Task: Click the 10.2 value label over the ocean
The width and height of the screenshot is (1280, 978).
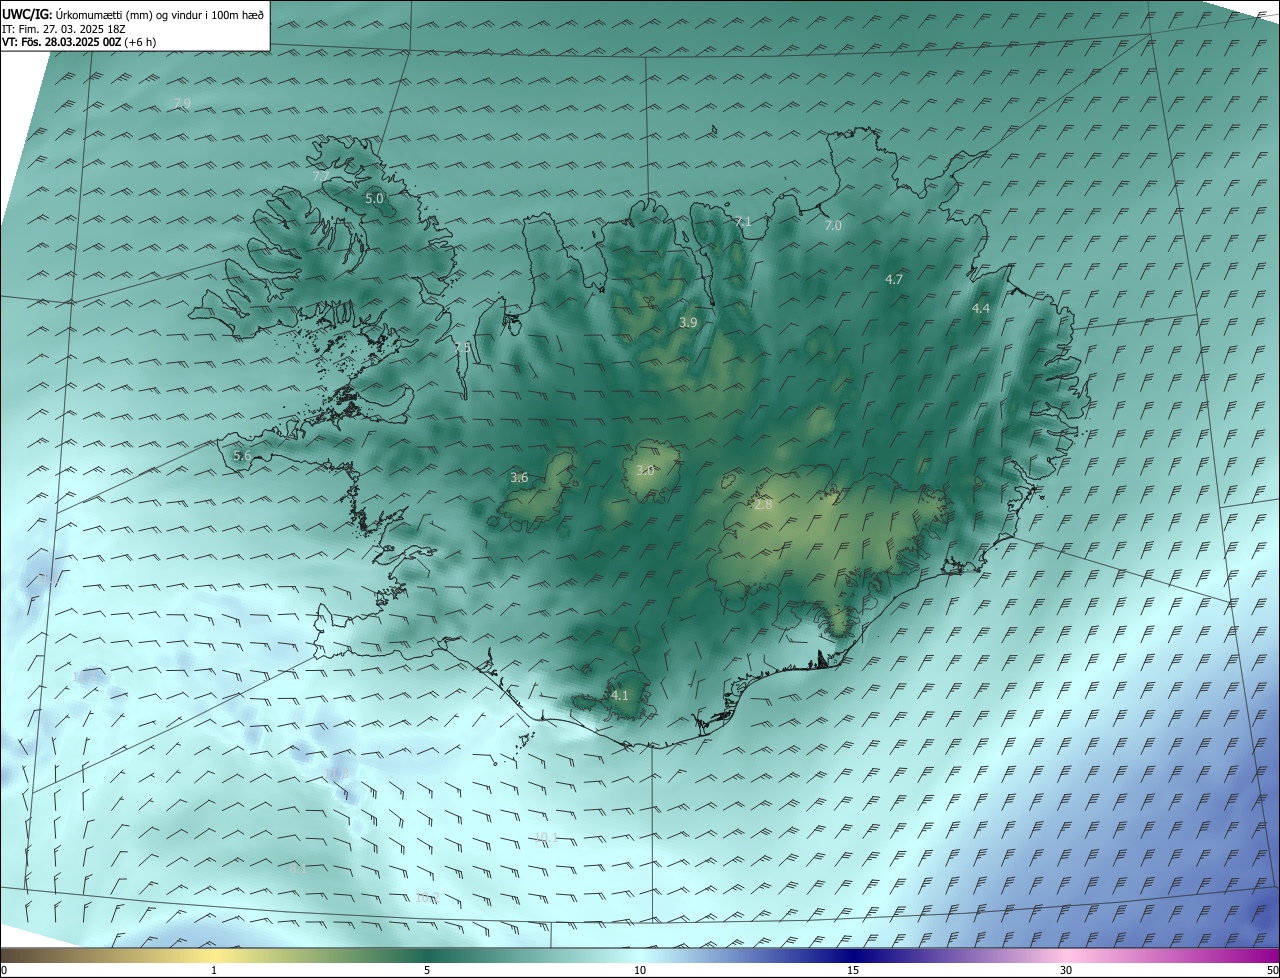Action: pos(427,897)
